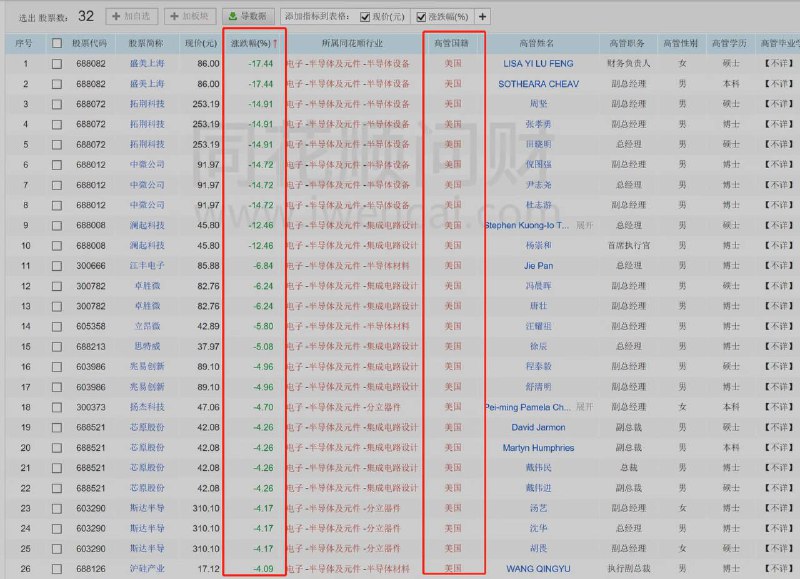
Task: Open executive Jie Pan's profile link
Action: click(x=540, y=265)
